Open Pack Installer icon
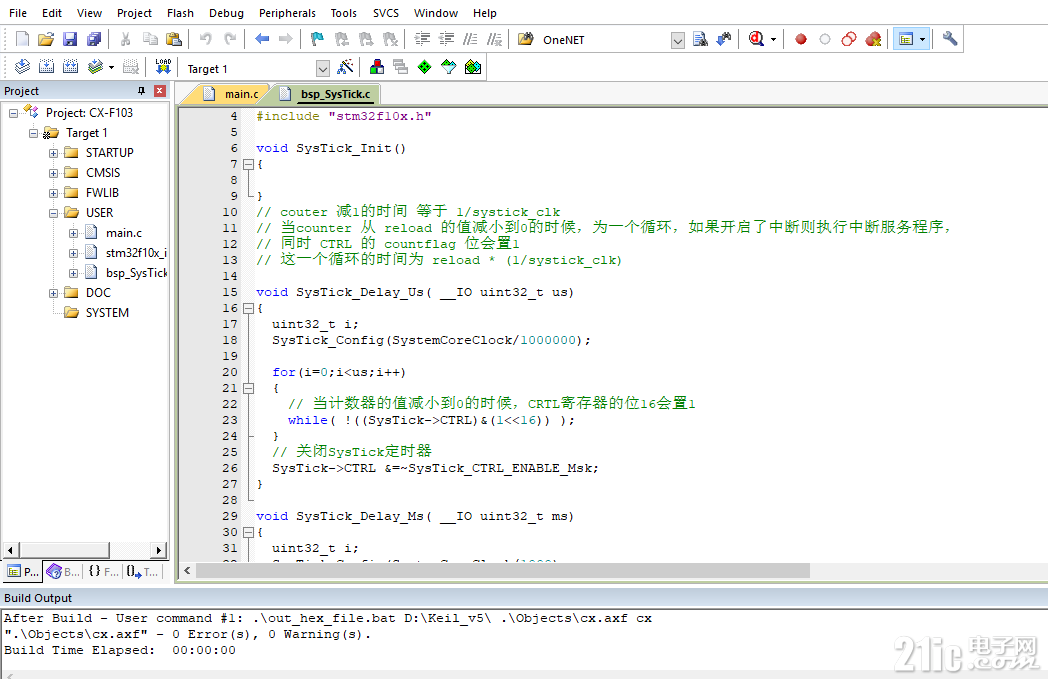Viewport: 1048px width, 679px height. pos(473,67)
